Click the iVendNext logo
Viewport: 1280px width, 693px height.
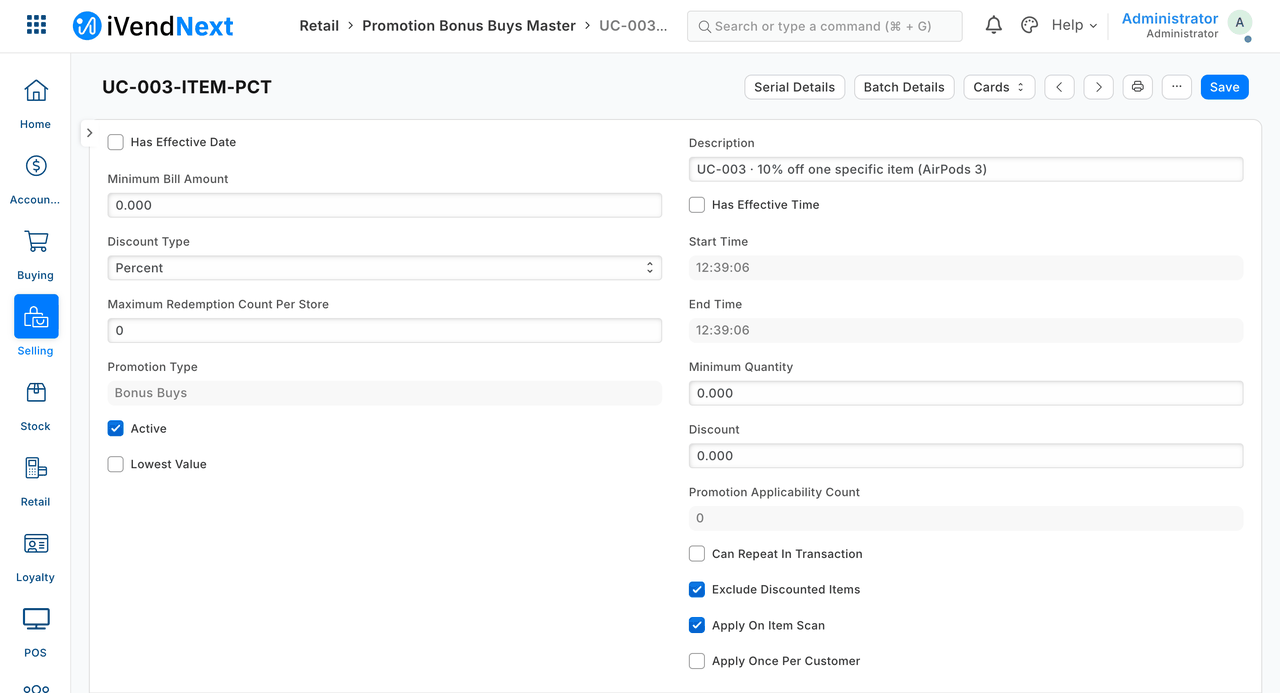[x=153, y=26]
